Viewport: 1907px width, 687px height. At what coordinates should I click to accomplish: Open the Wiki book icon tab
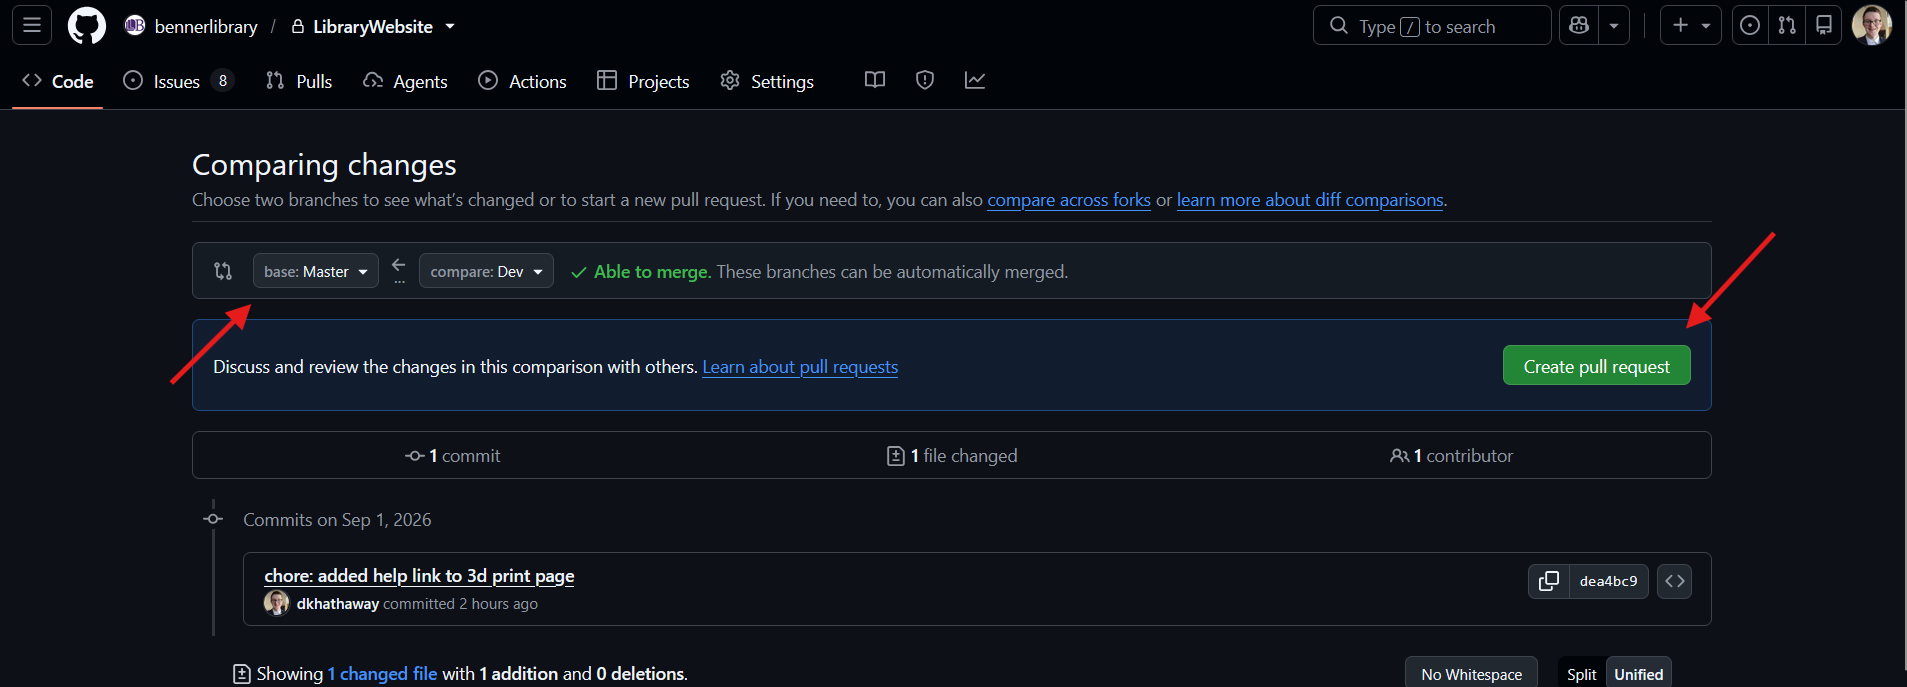point(875,80)
